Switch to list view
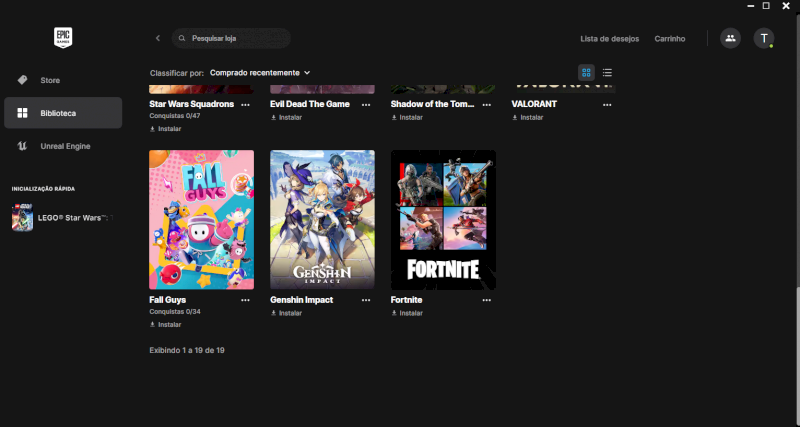The height and width of the screenshot is (427, 800). (x=607, y=72)
